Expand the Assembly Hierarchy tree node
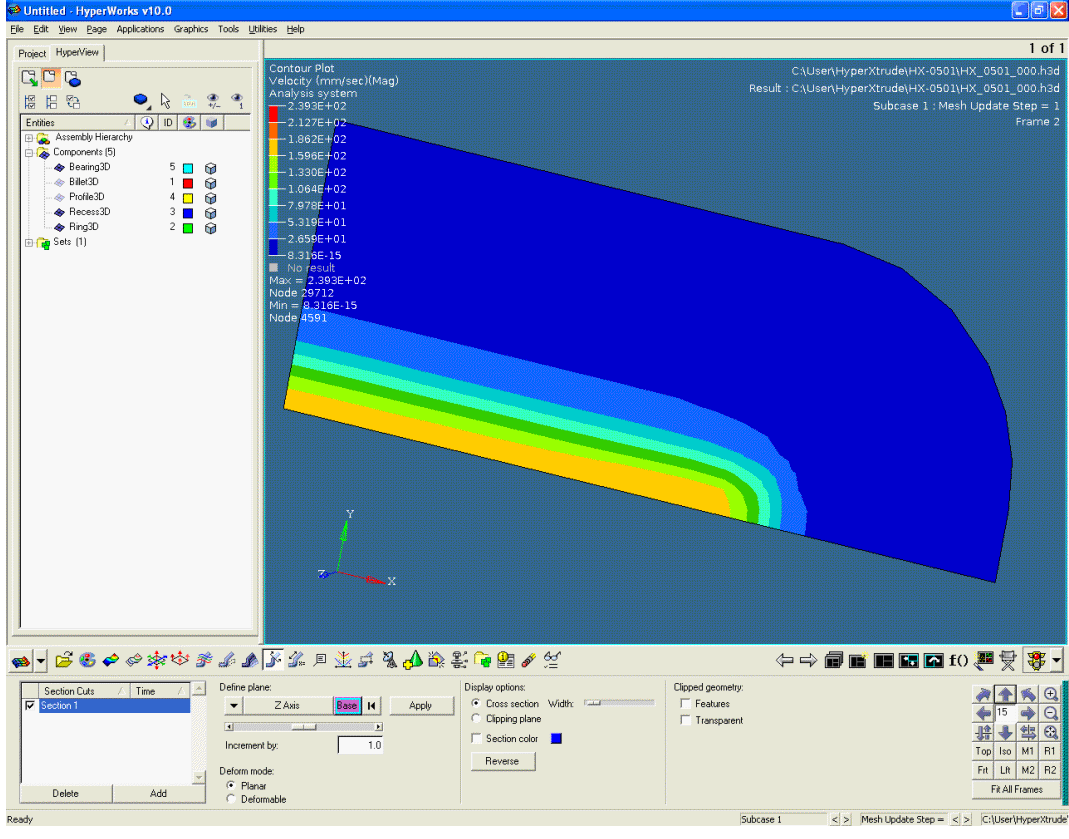This screenshot has width=1069, height=839. [29, 137]
